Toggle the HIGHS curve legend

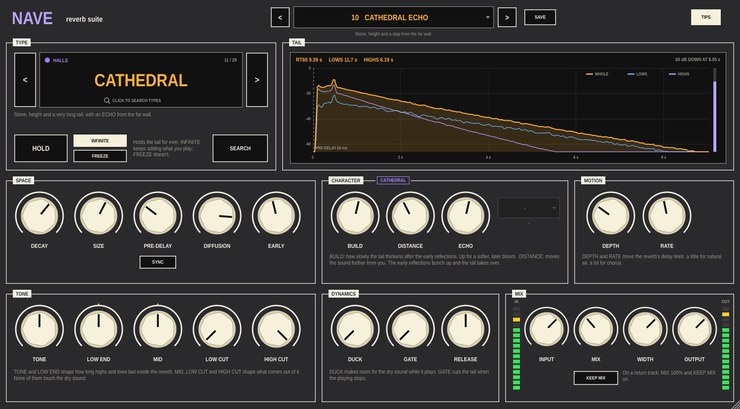(679, 74)
